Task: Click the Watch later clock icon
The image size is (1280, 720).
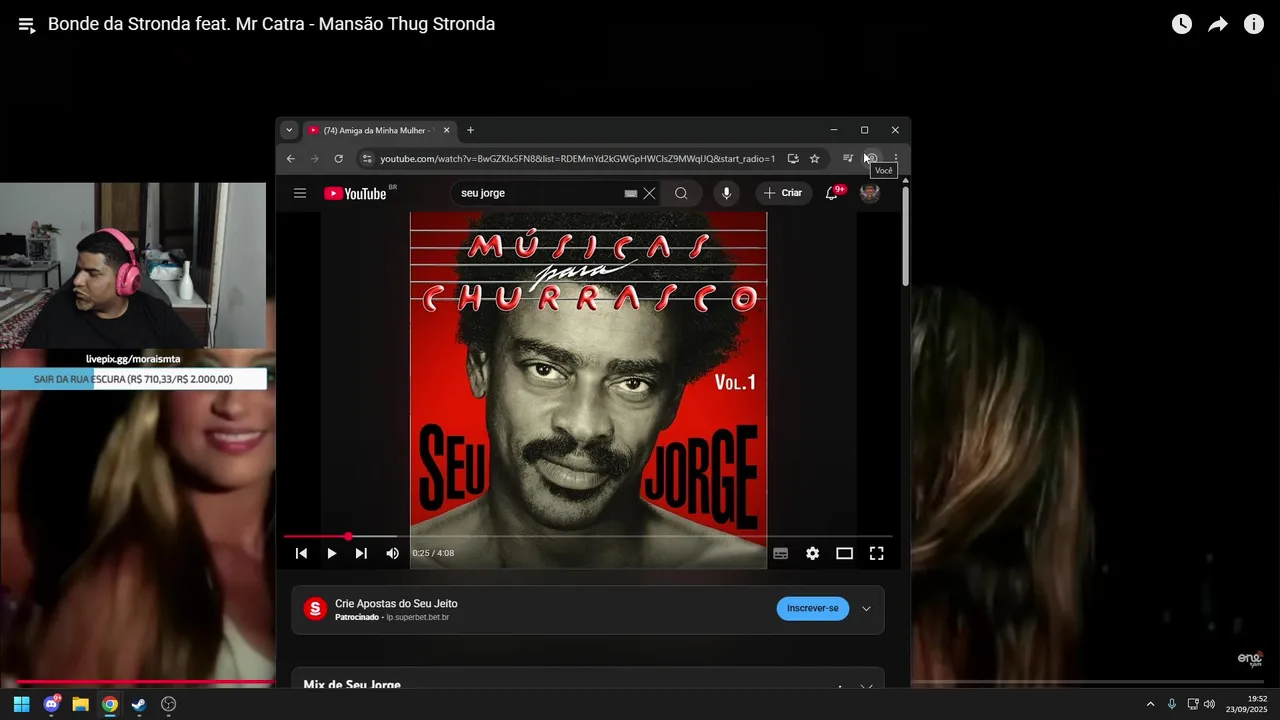Action: click(1182, 24)
